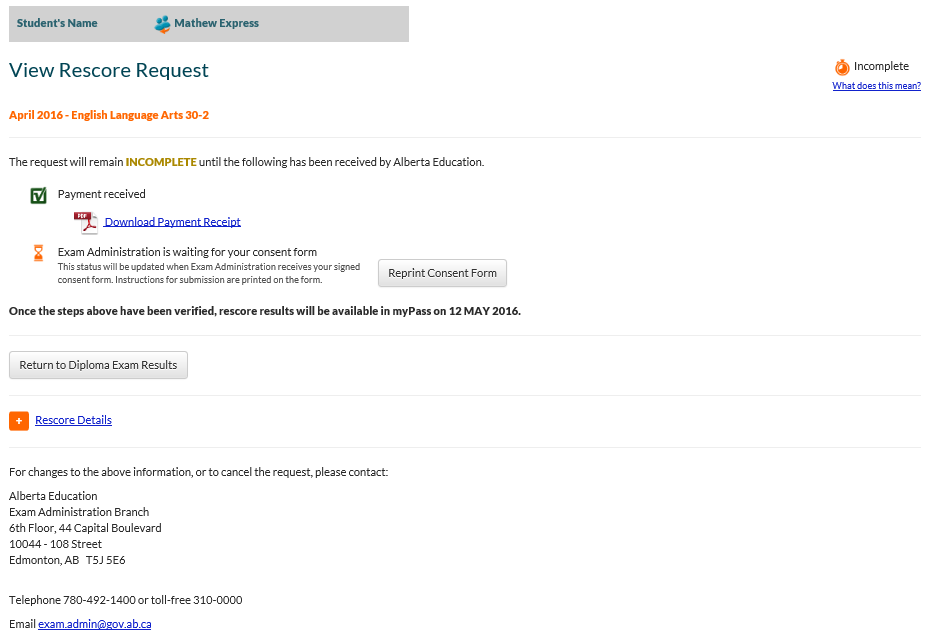Click the INCOMPLETE status word in the notice
The image size is (930, 640).
[x=161, y=162]
